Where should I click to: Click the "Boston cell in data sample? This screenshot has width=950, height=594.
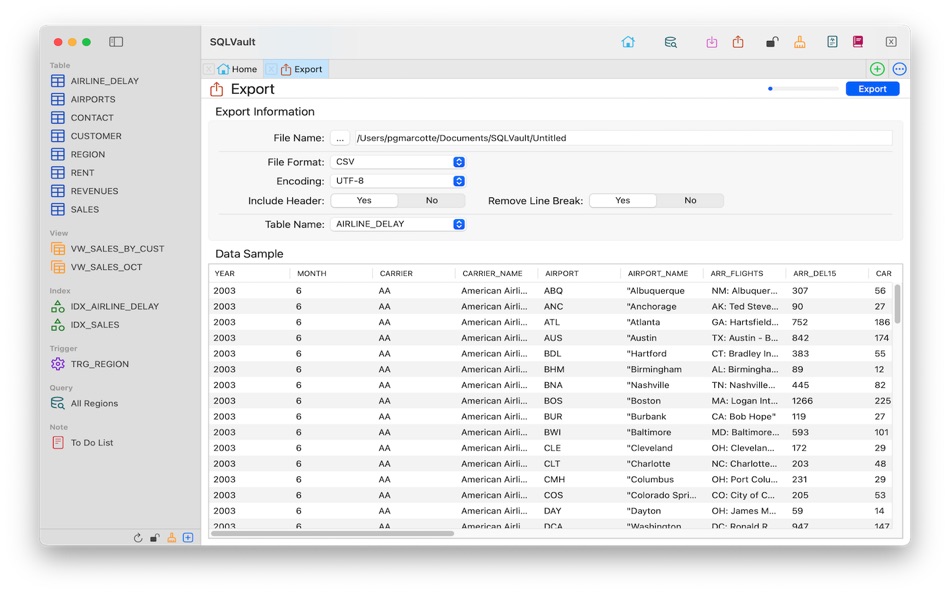point(643,401)
